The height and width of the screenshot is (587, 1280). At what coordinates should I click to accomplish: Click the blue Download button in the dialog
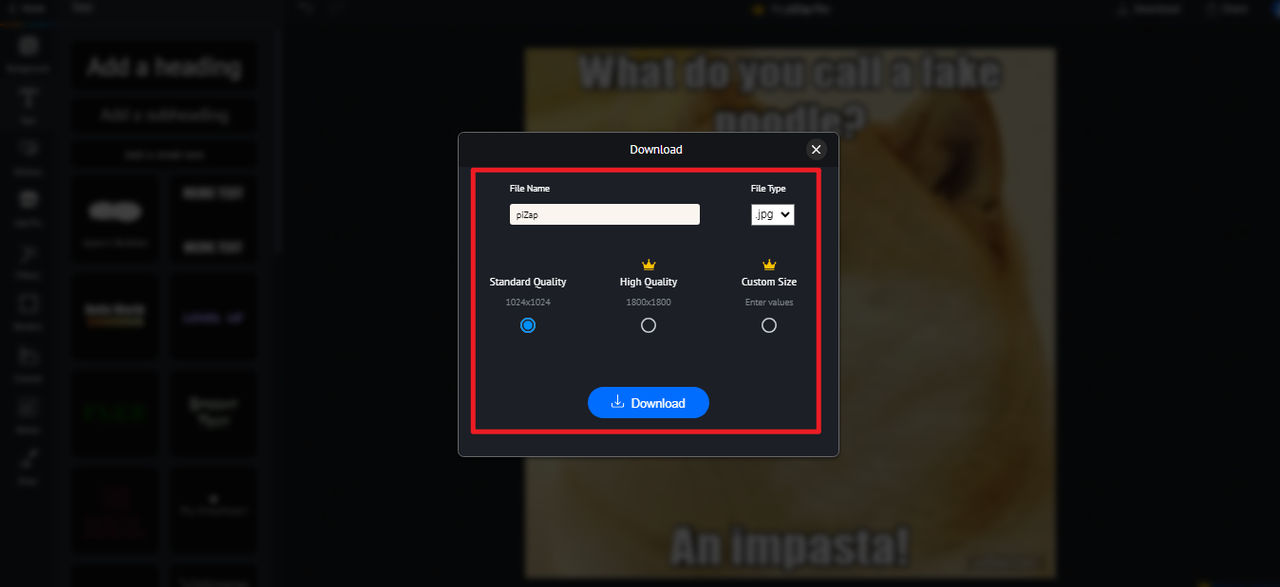click(x=648, y=403)
